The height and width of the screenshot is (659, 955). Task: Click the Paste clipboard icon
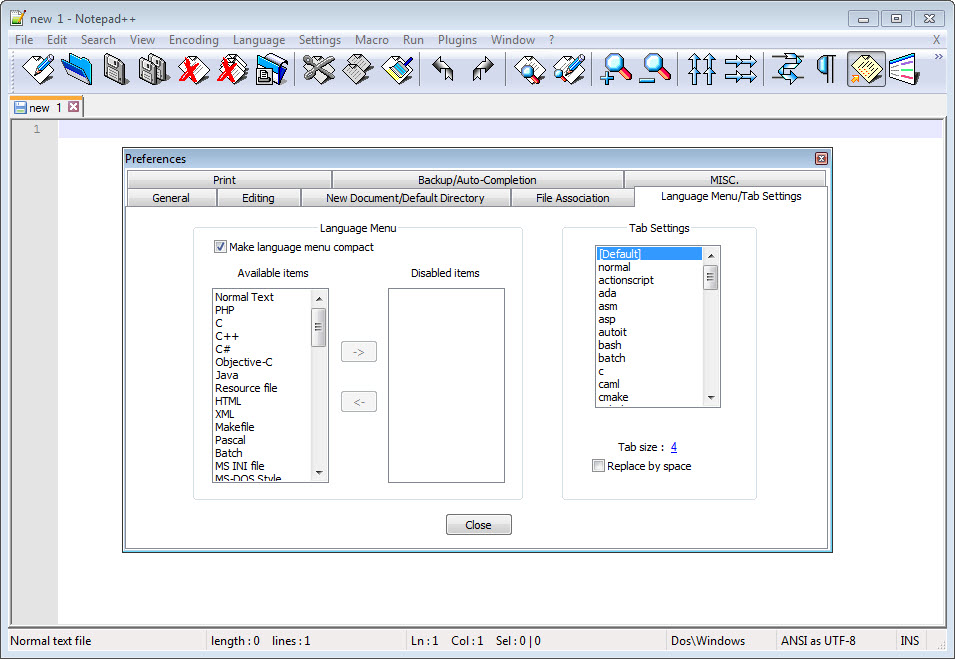tap(398, 69)
